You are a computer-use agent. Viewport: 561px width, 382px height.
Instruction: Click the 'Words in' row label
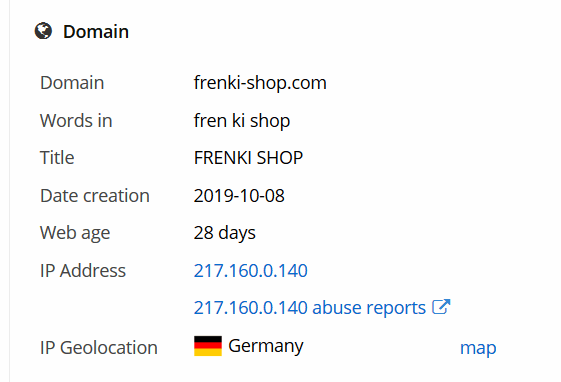coord(76,121)
